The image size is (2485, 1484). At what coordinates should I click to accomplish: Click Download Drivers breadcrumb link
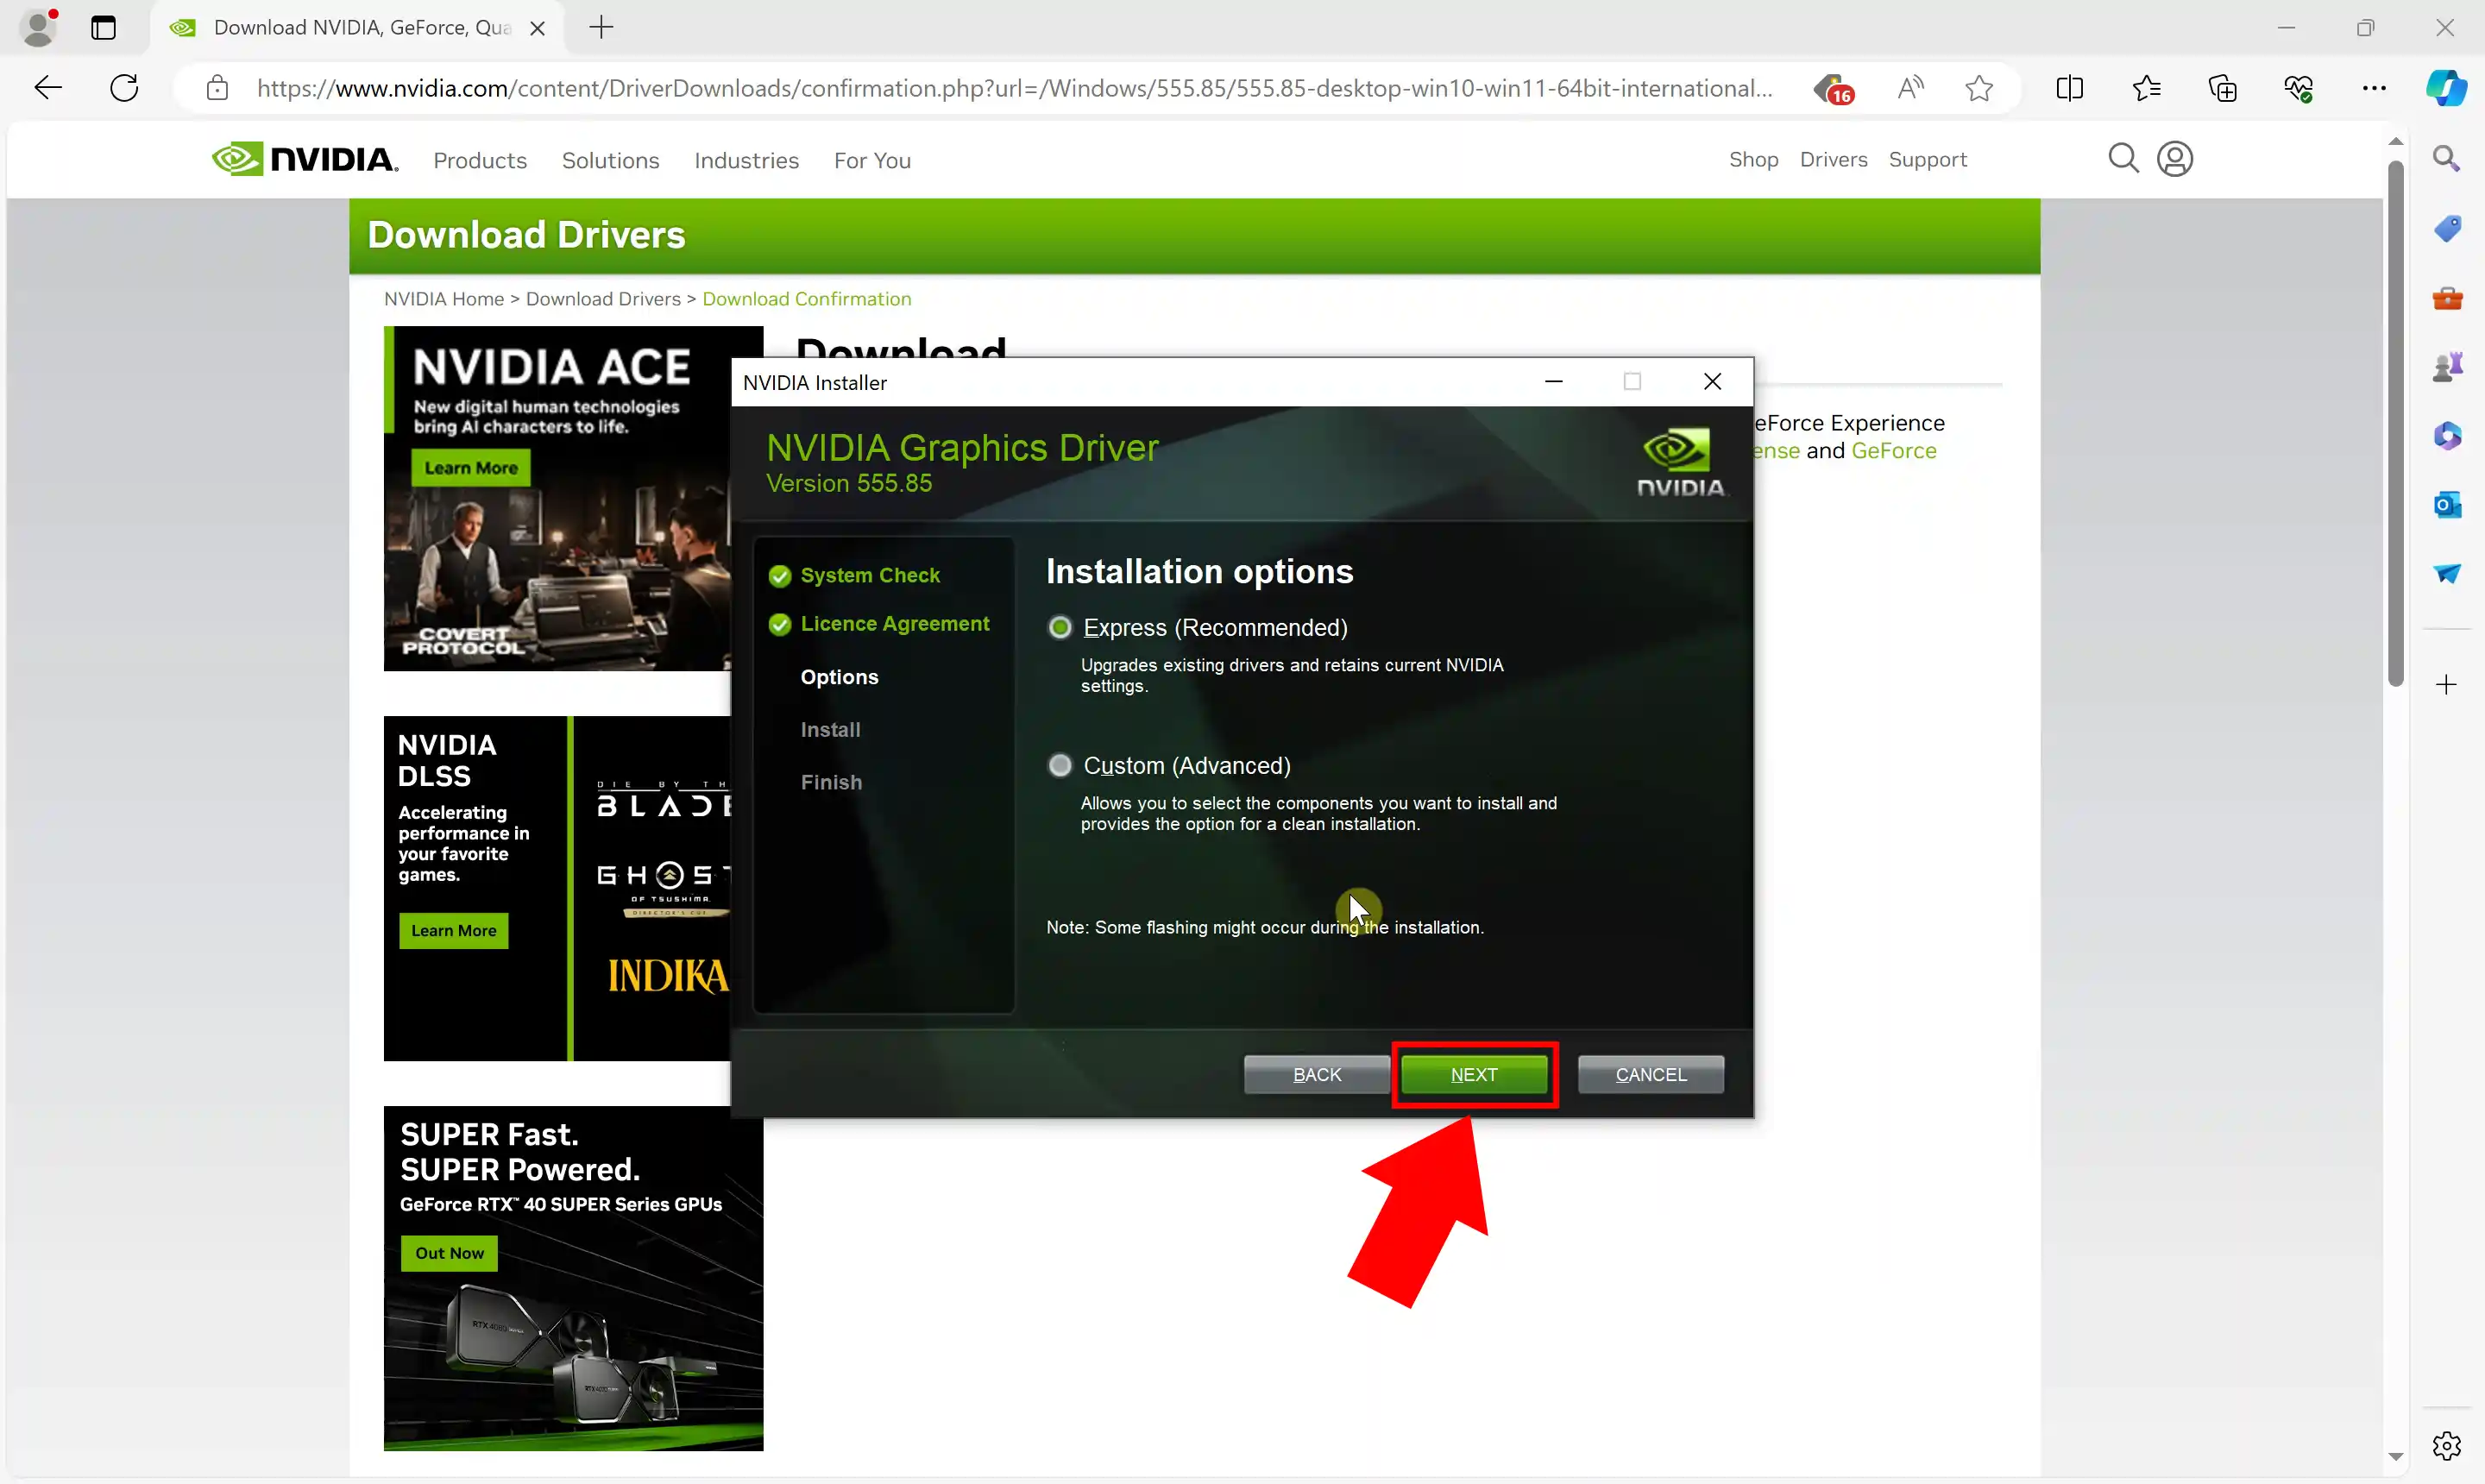coord(603,298)
